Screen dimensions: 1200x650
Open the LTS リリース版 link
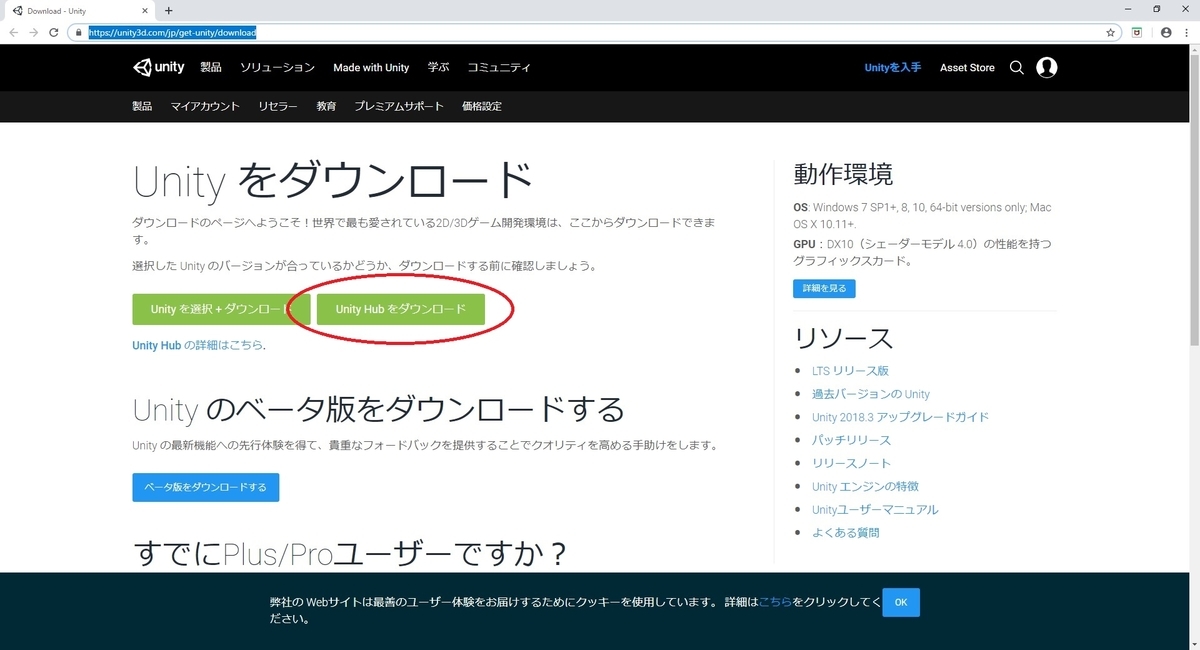coord(852,370)
